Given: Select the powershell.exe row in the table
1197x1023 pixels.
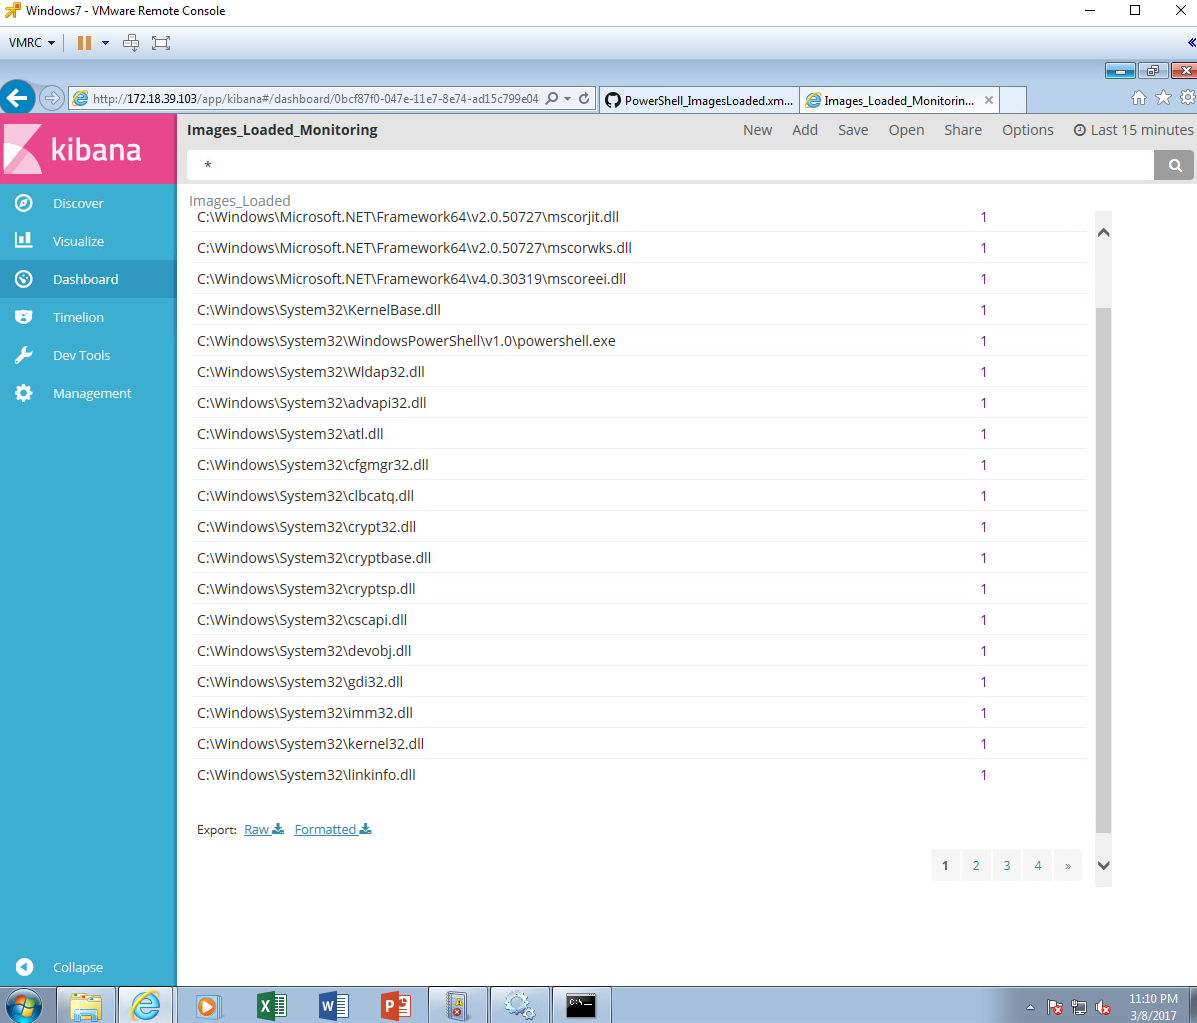Looking at the screenshot, I should coord(639,340).
